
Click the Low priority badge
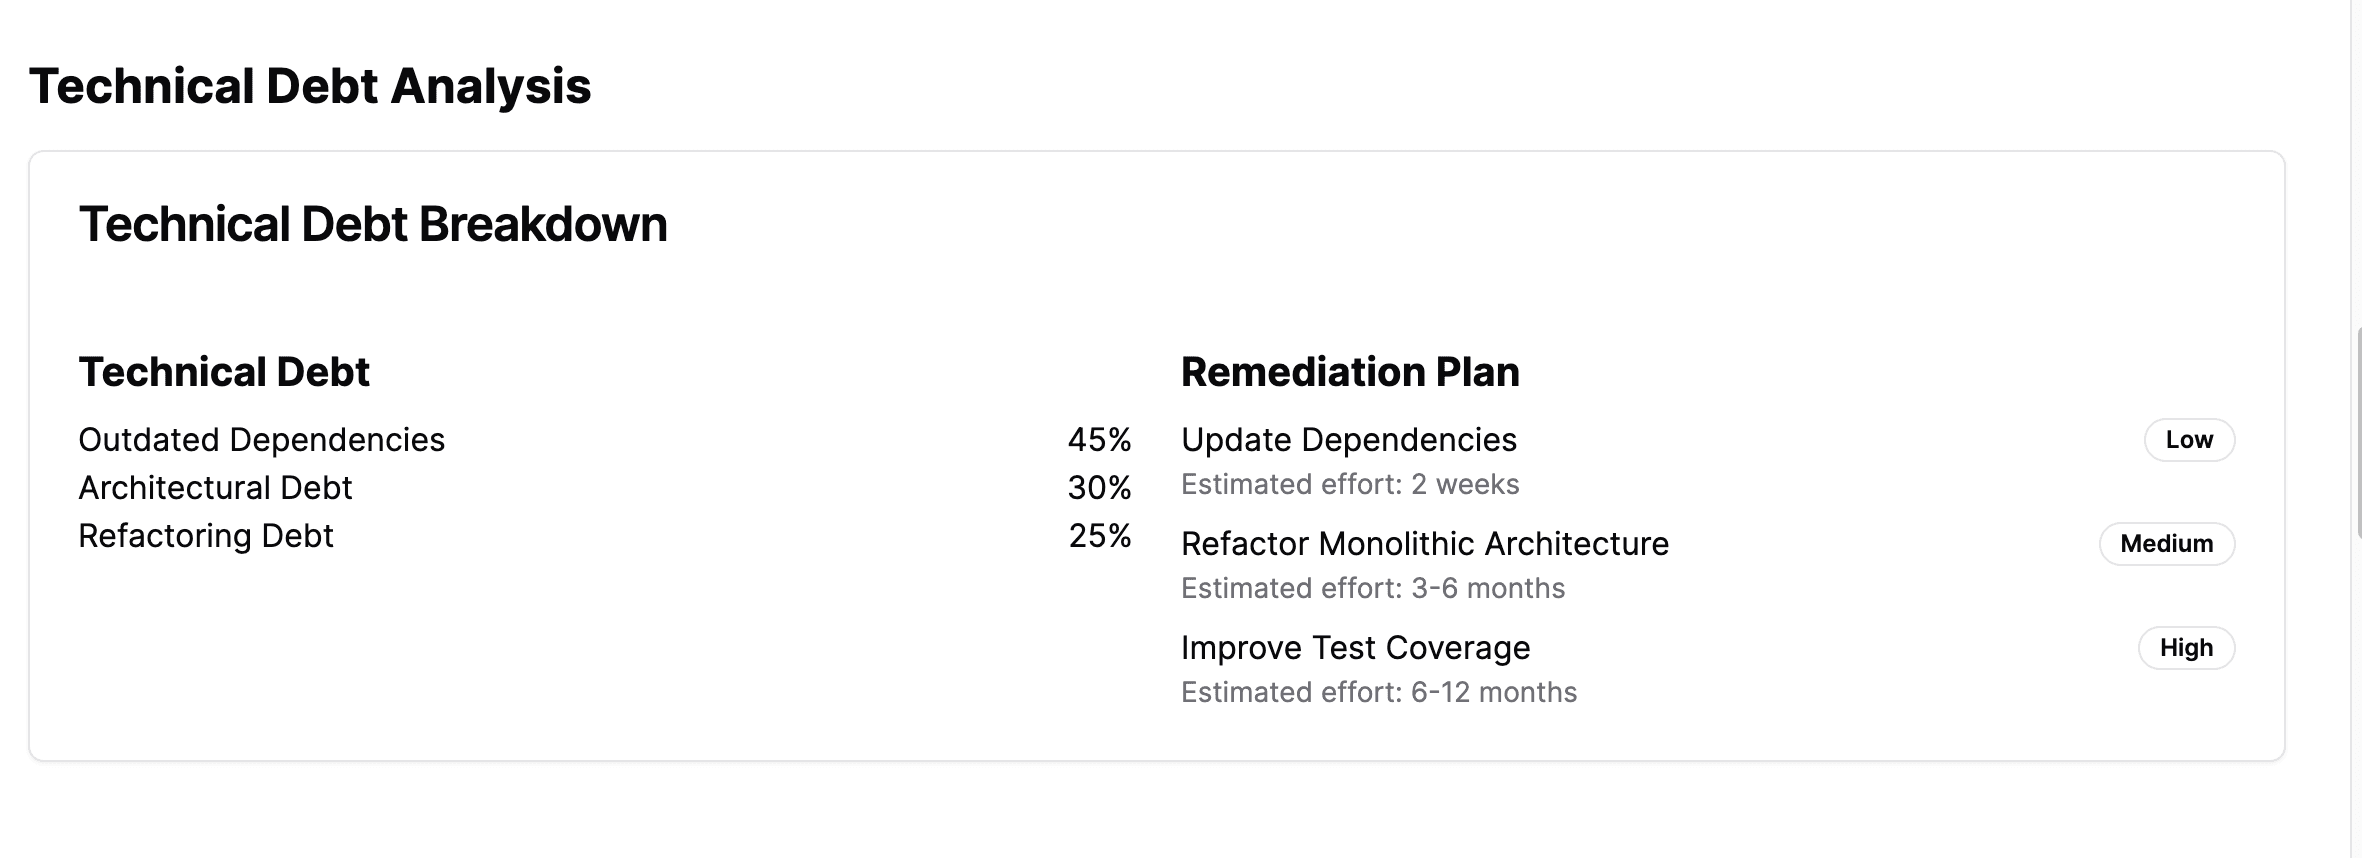(x=2189, y=440)
